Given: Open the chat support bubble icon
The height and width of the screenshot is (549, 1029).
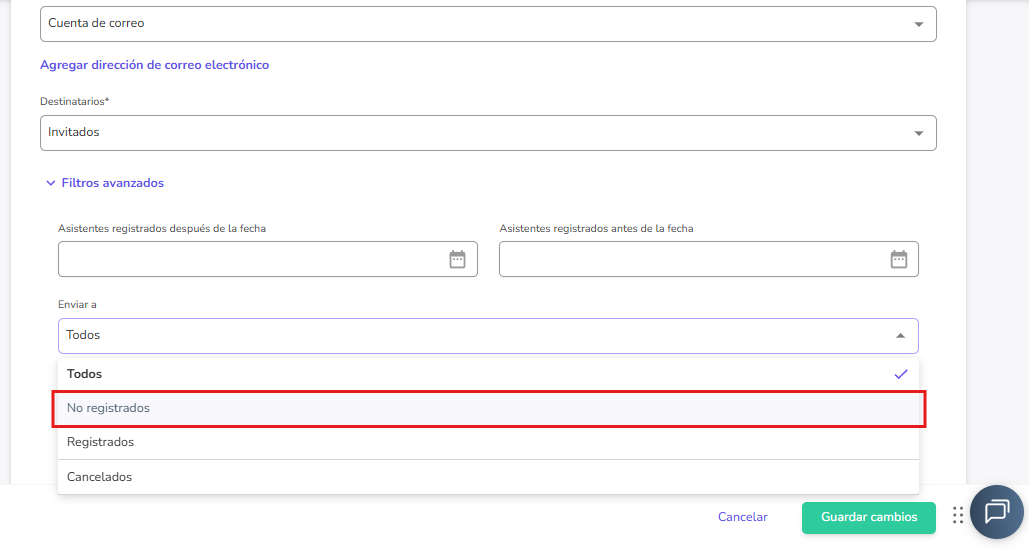Looking at the screenshot, I should tap(996, 512).
